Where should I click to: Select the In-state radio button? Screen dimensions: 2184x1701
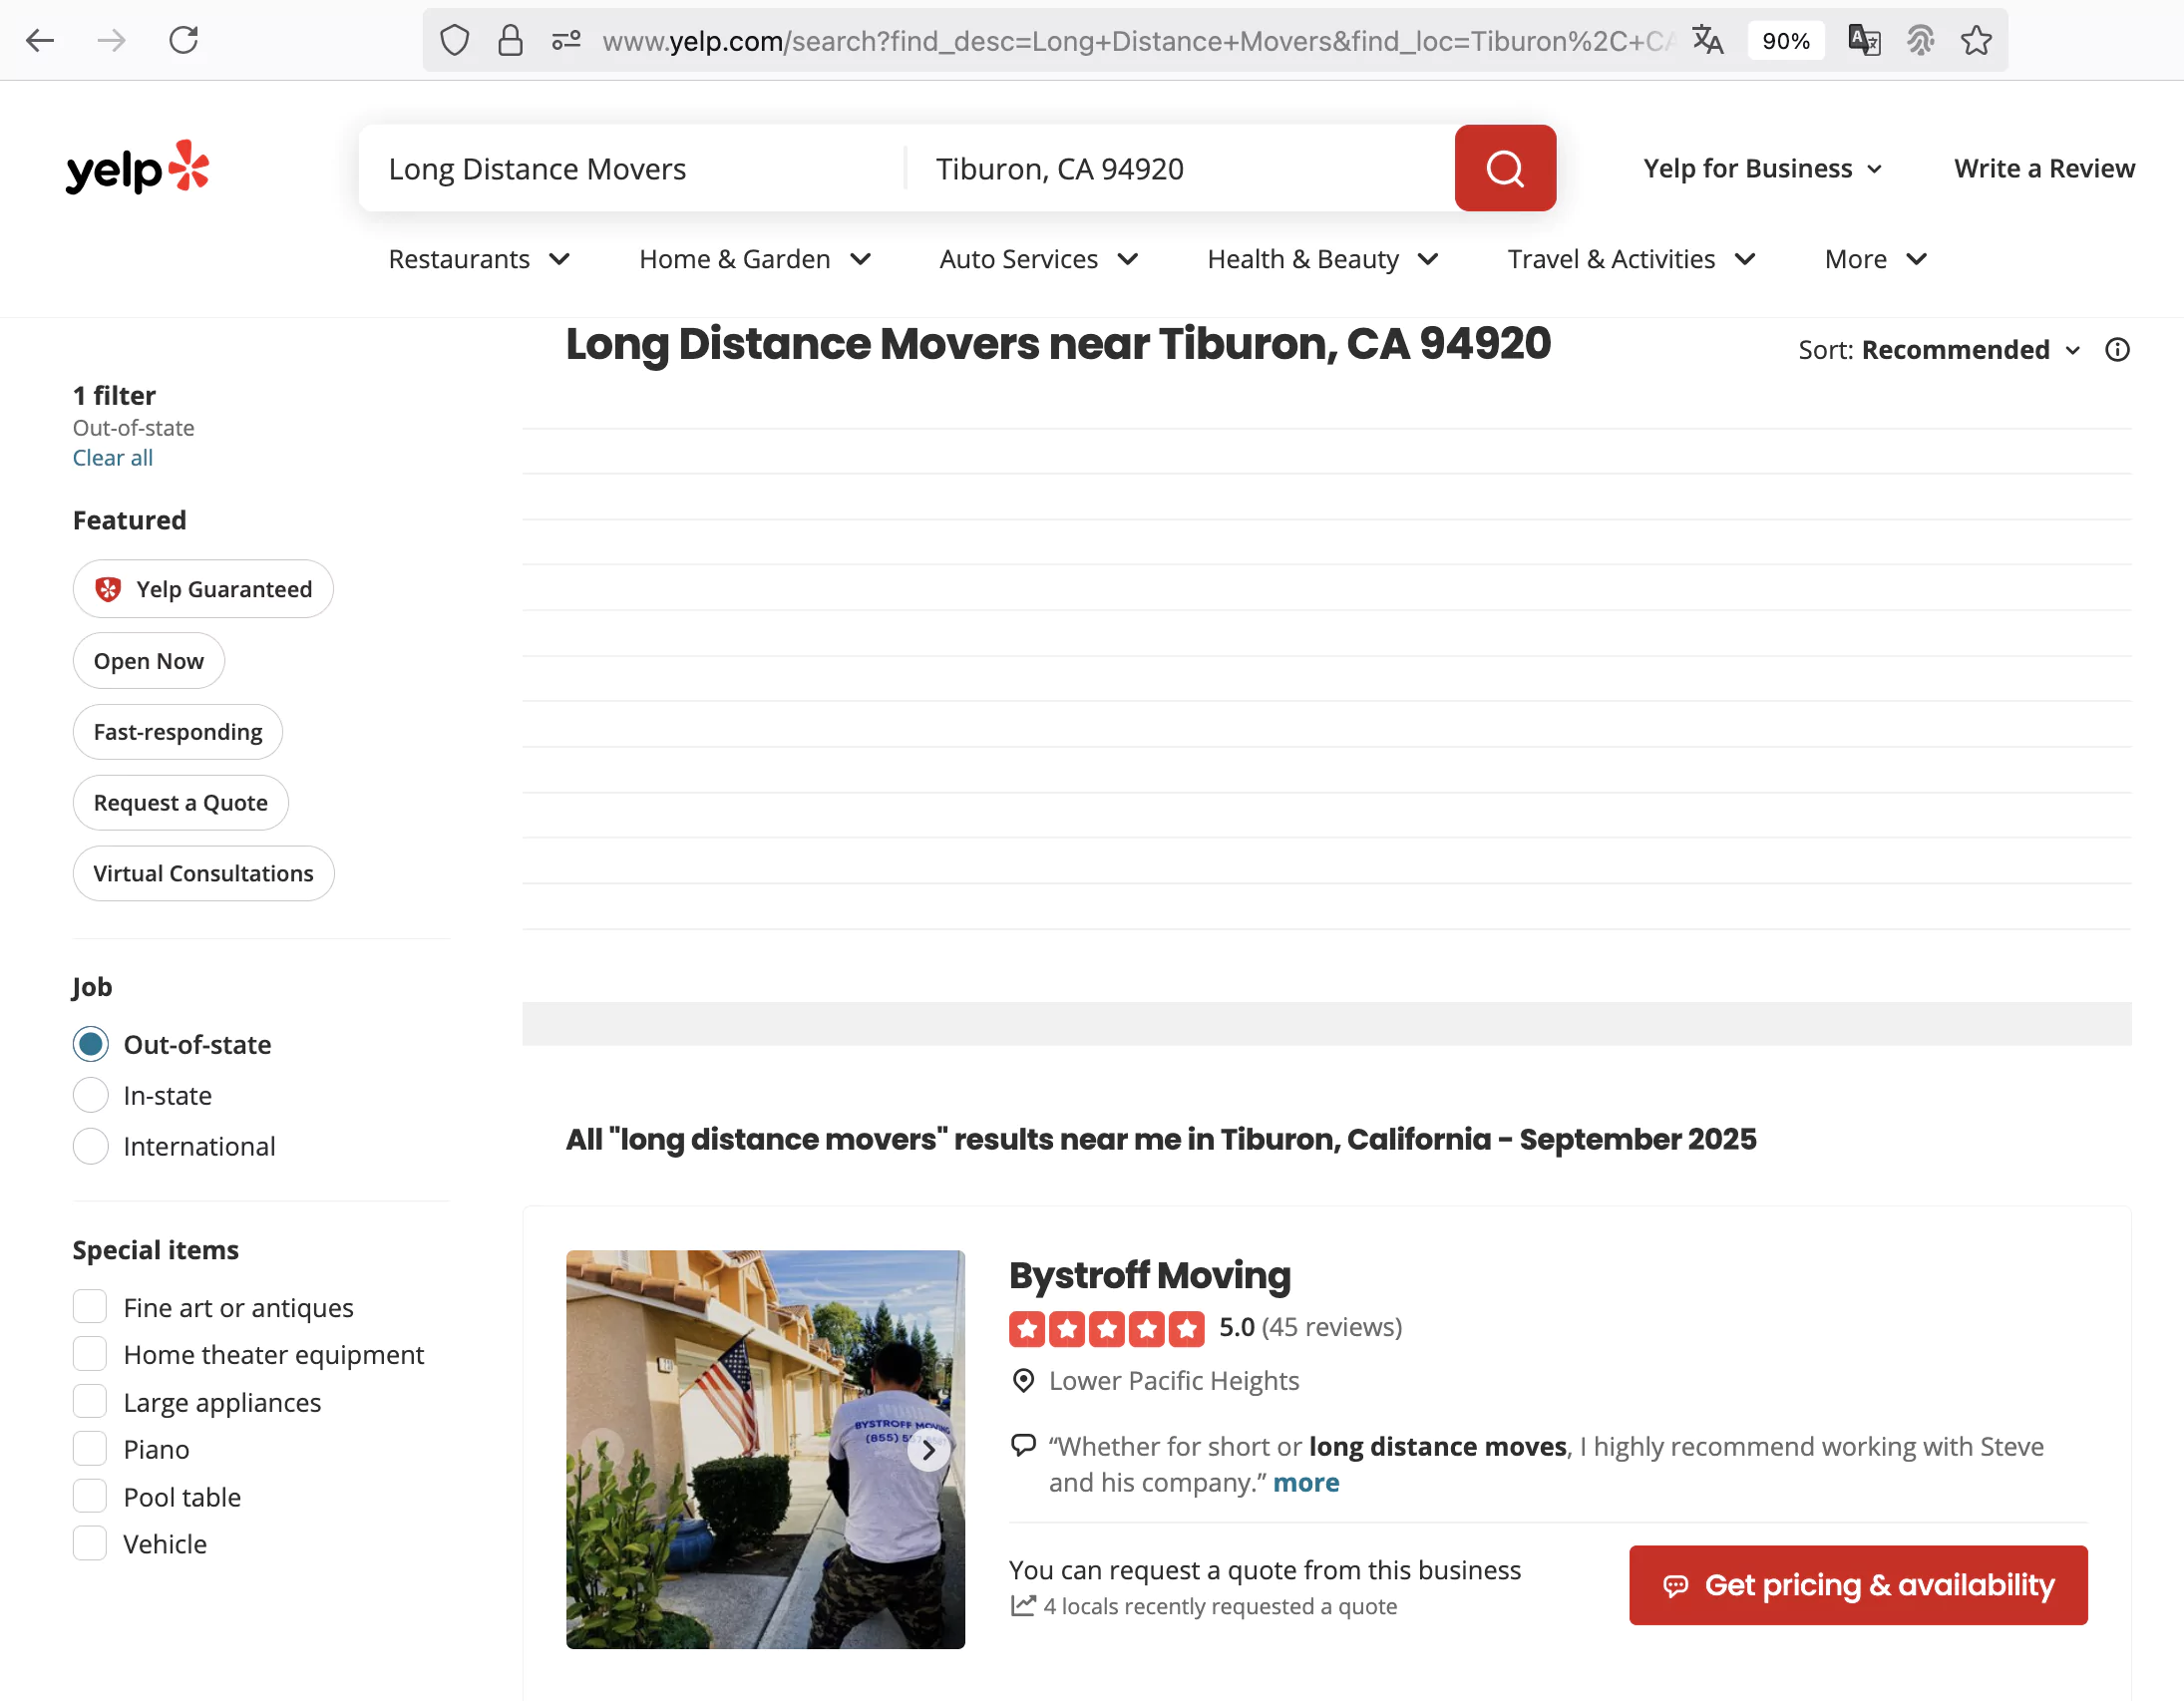(90, 1095)
